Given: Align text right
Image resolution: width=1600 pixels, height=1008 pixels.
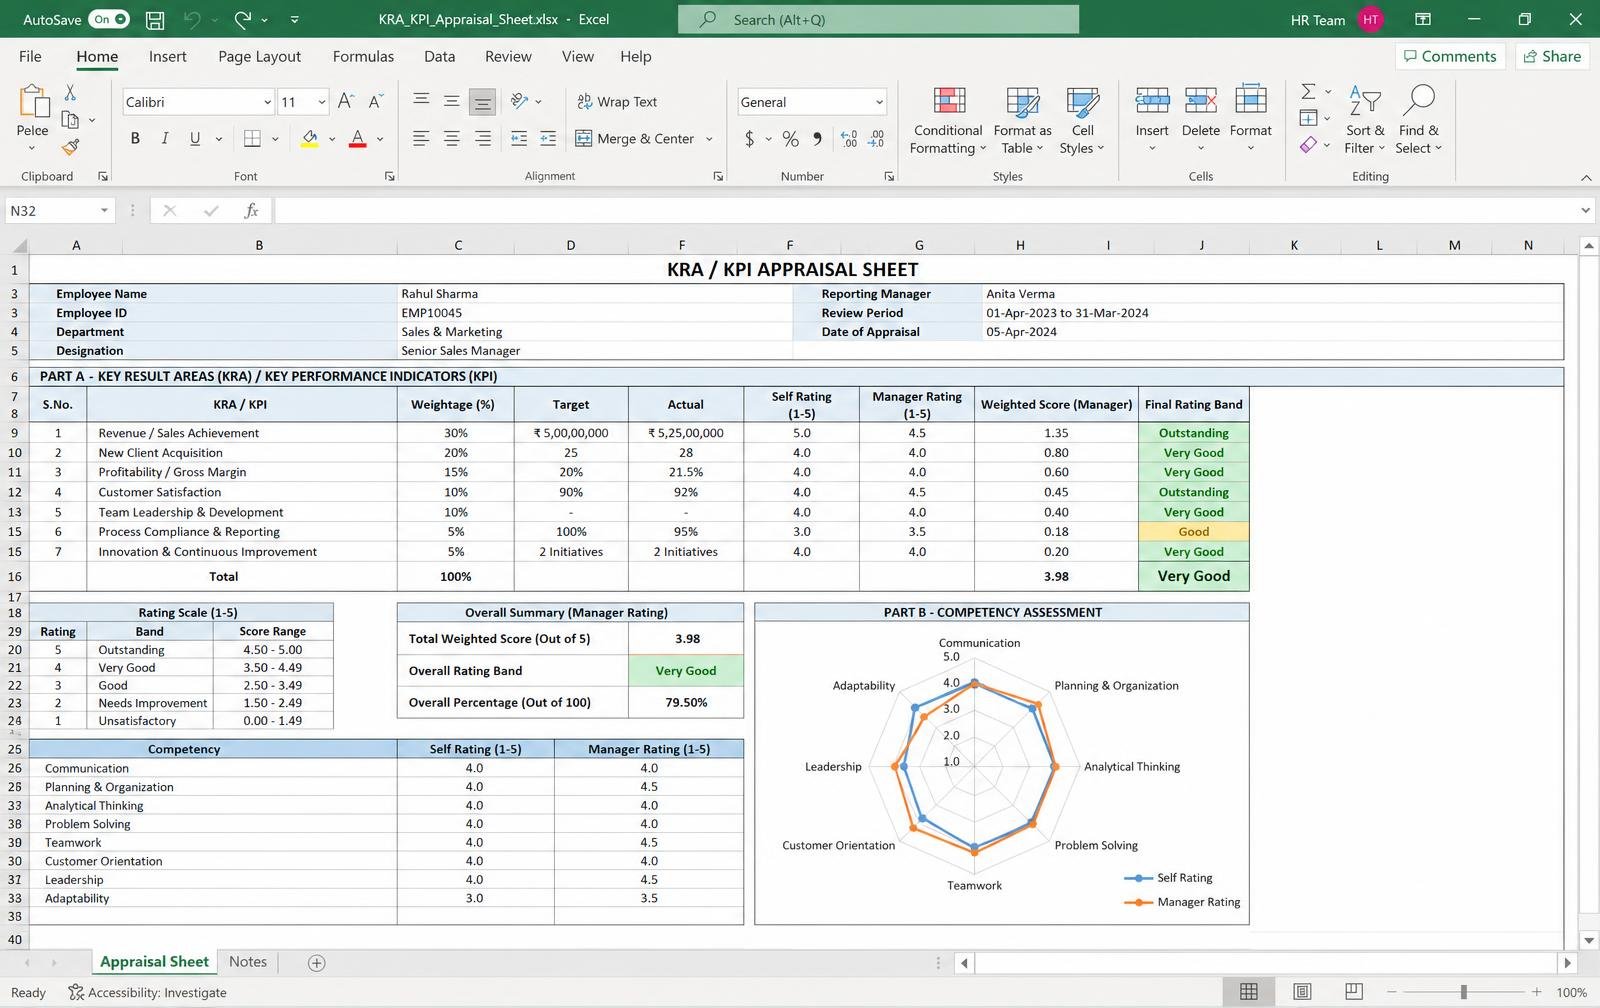Looking at the screenshot, I should coord(483,139).
